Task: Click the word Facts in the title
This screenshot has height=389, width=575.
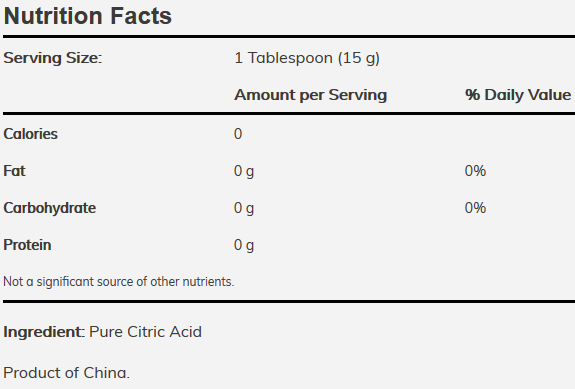Action: coord(141,16)
